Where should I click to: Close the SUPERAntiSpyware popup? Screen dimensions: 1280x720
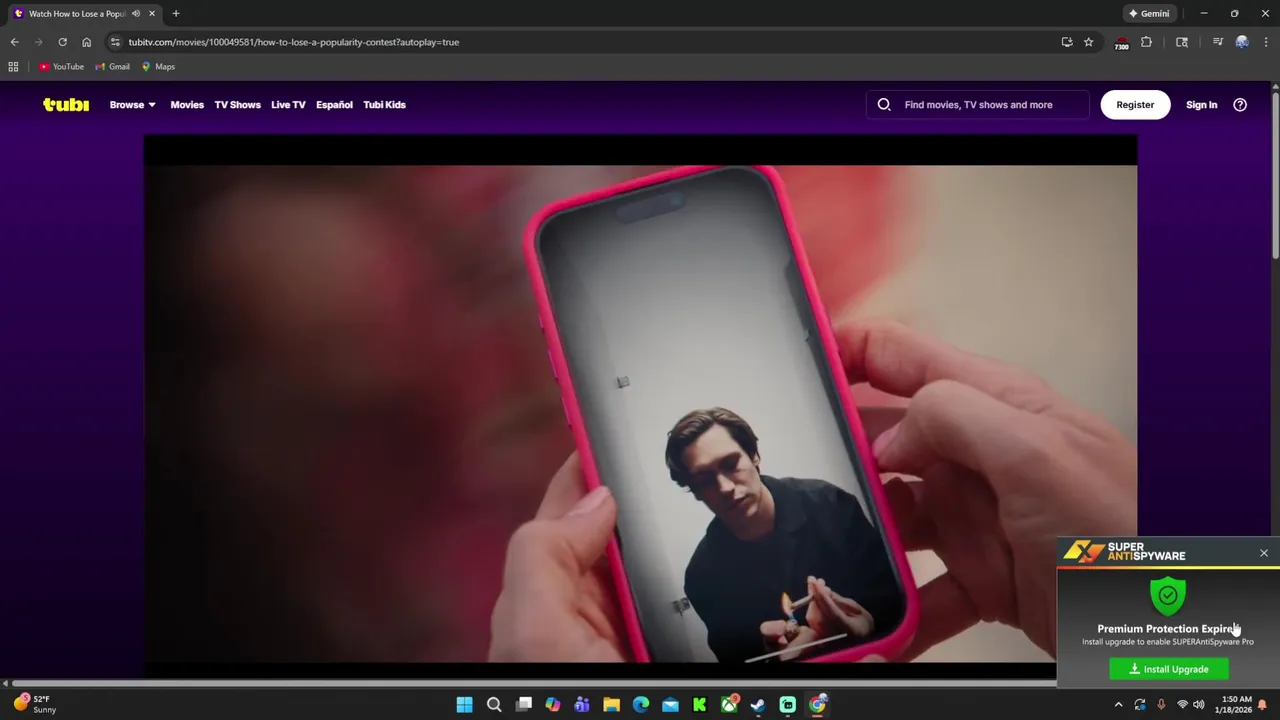[x=1264, y=553]
